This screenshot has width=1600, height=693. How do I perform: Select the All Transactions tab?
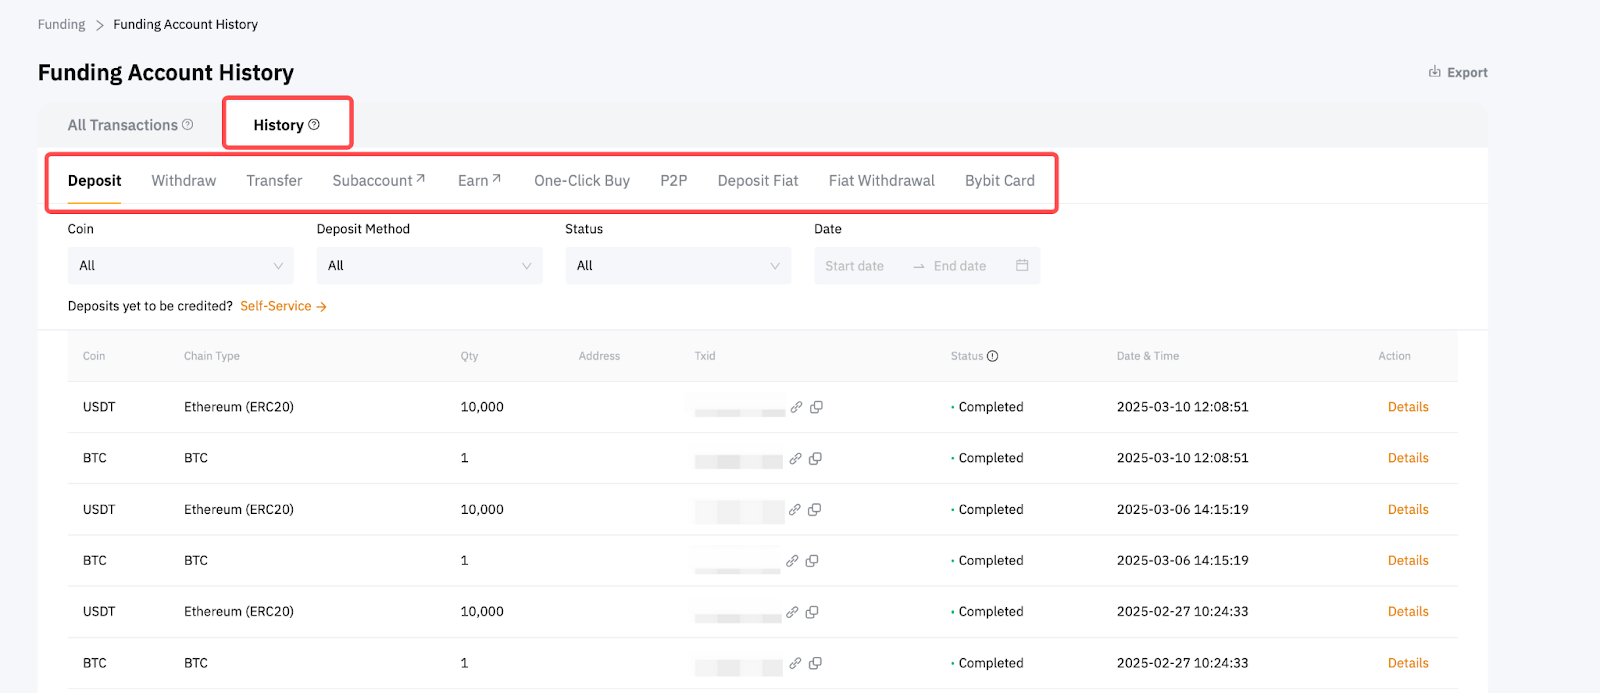[x=122, y=125]
